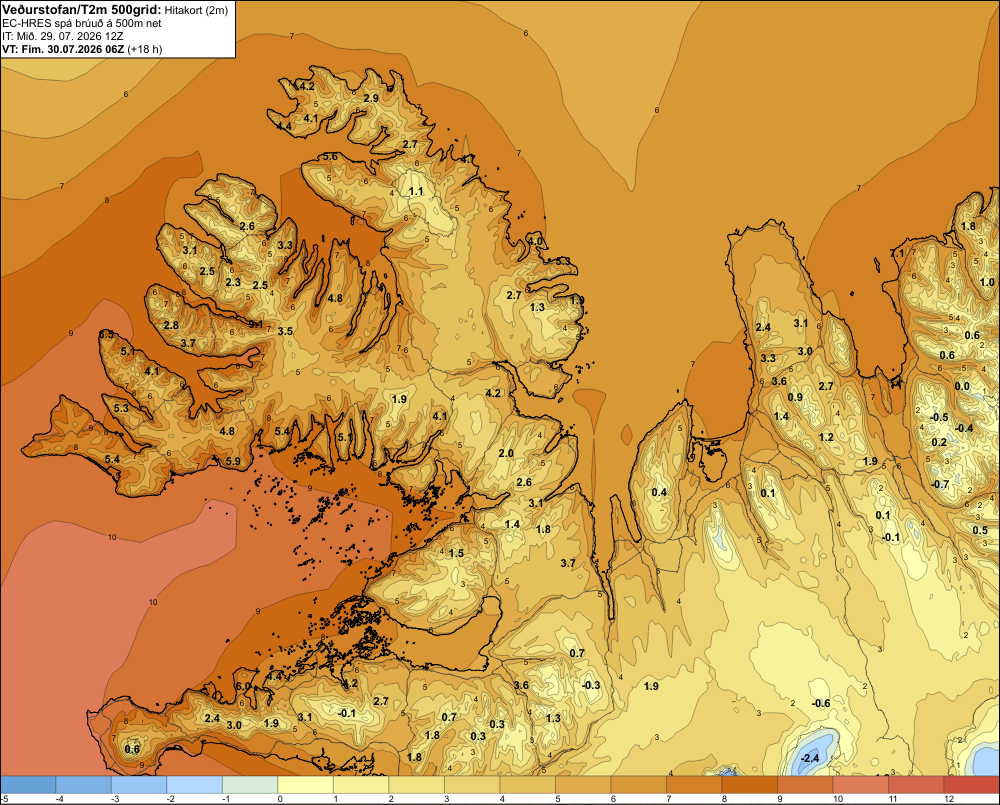Screen dimensions: 1000x805
Task: Click the title 'Veðurstofan/T2m 500grid: Hitakort (2m)'
Action: point(115,10)
